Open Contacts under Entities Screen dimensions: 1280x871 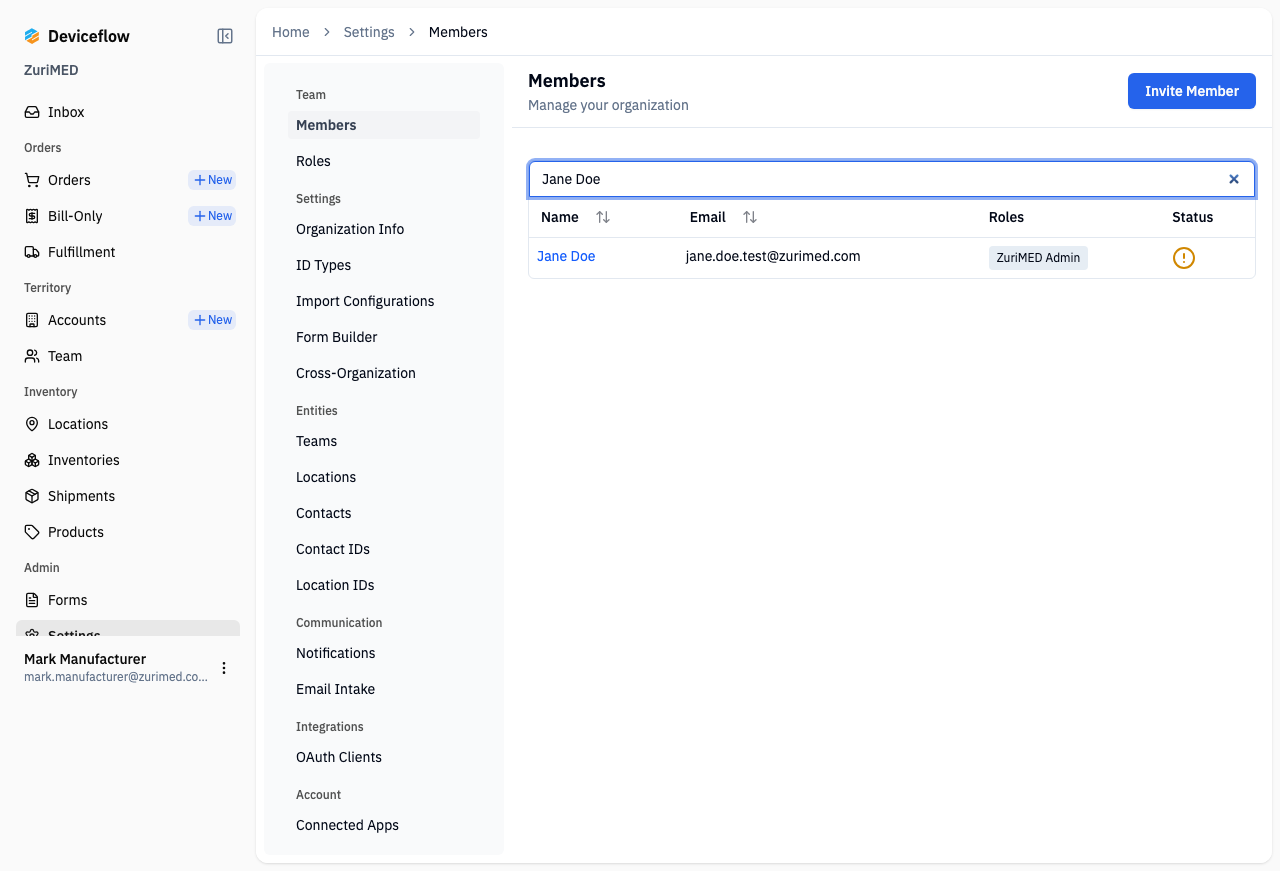click(x=384, y=513)
